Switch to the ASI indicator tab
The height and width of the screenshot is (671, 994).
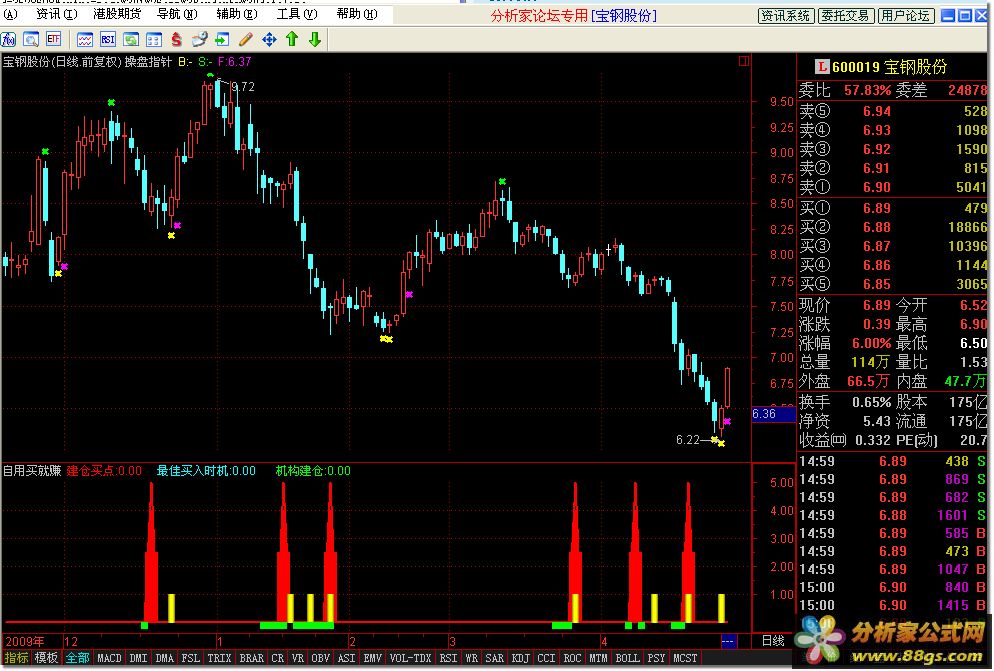pos(347,658)
